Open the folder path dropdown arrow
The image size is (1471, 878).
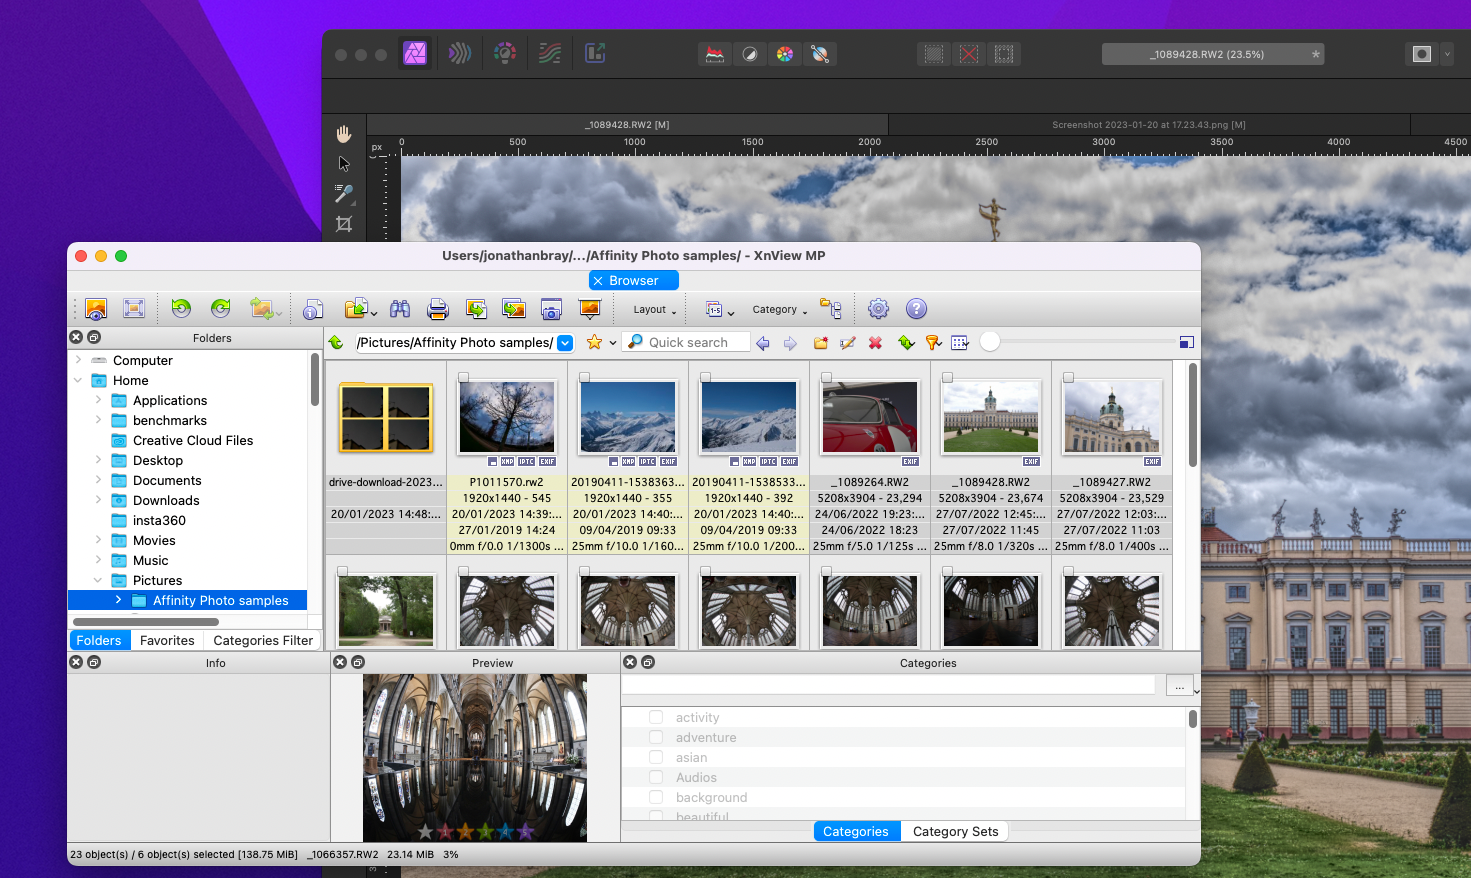pos(565,343)
